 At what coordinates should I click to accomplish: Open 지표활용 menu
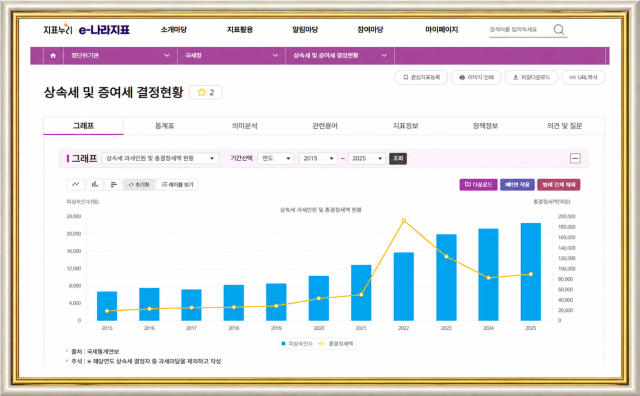point(240,29)
